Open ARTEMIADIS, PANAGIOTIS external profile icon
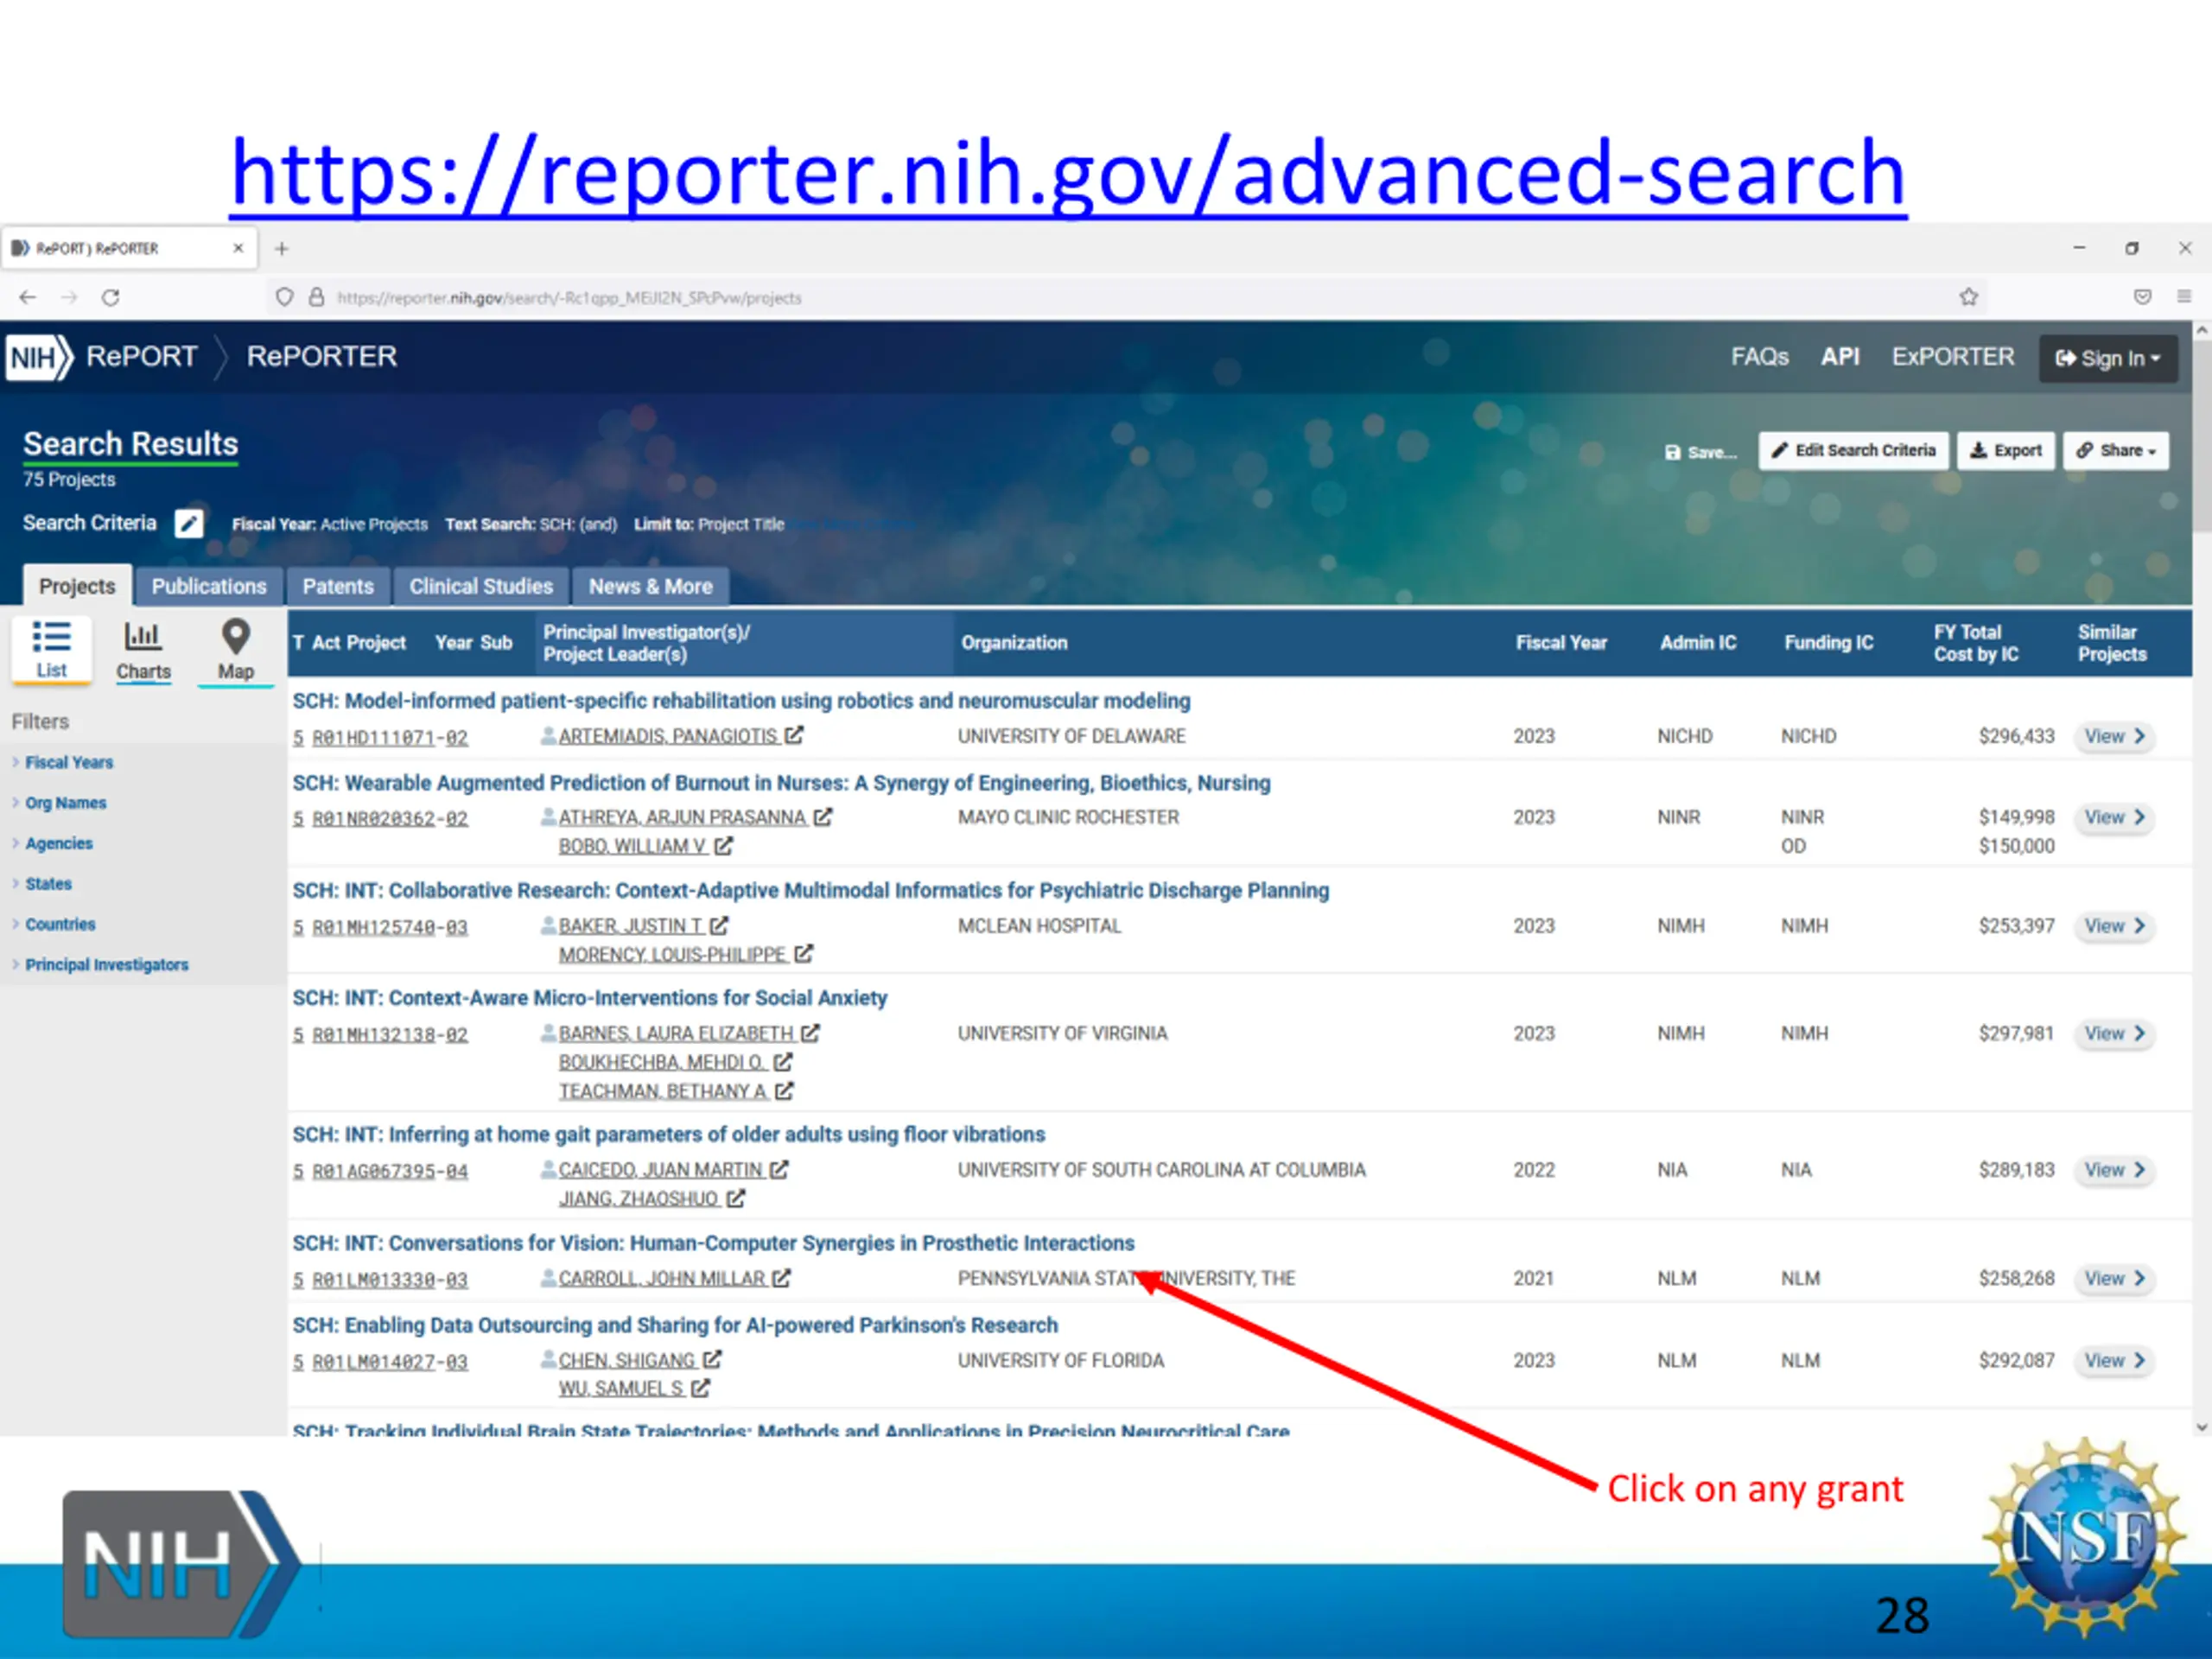Screen dimensions: 2212x1659 pyautogui.click(x=794, y=735)
